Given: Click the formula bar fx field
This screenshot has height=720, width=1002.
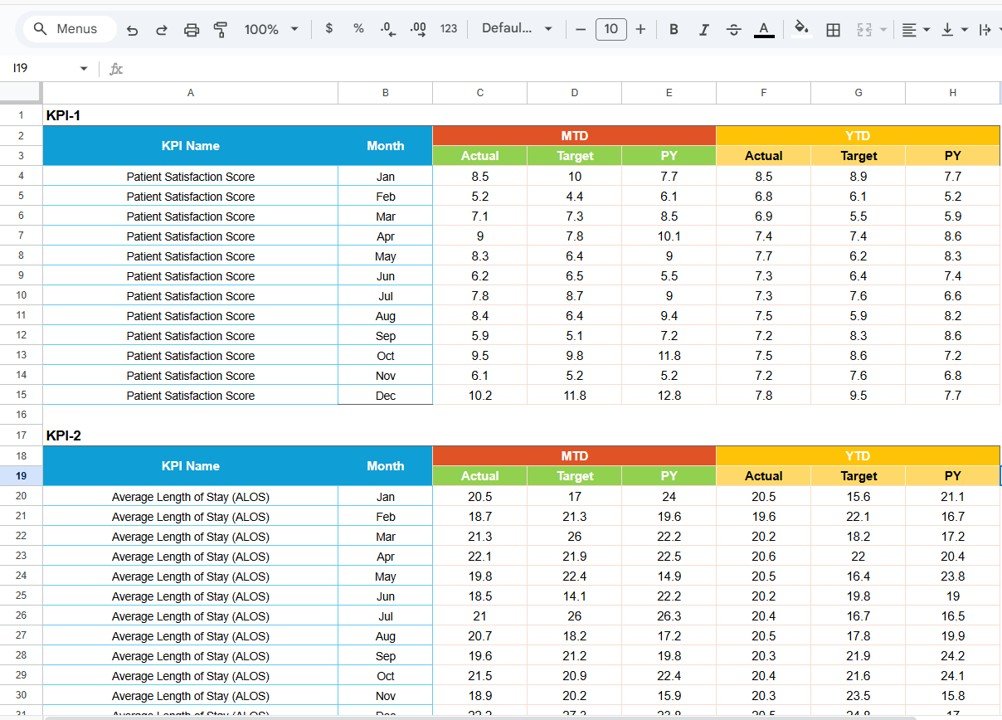Looking at the screenshot, I should click(x=116, y=68).
